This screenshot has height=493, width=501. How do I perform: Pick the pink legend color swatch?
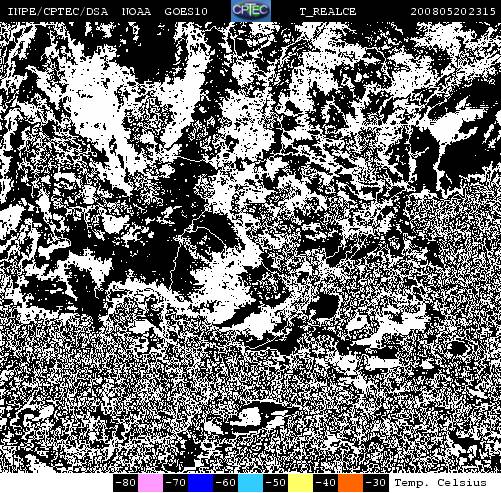pyautogui.click(x=150, y=483)
